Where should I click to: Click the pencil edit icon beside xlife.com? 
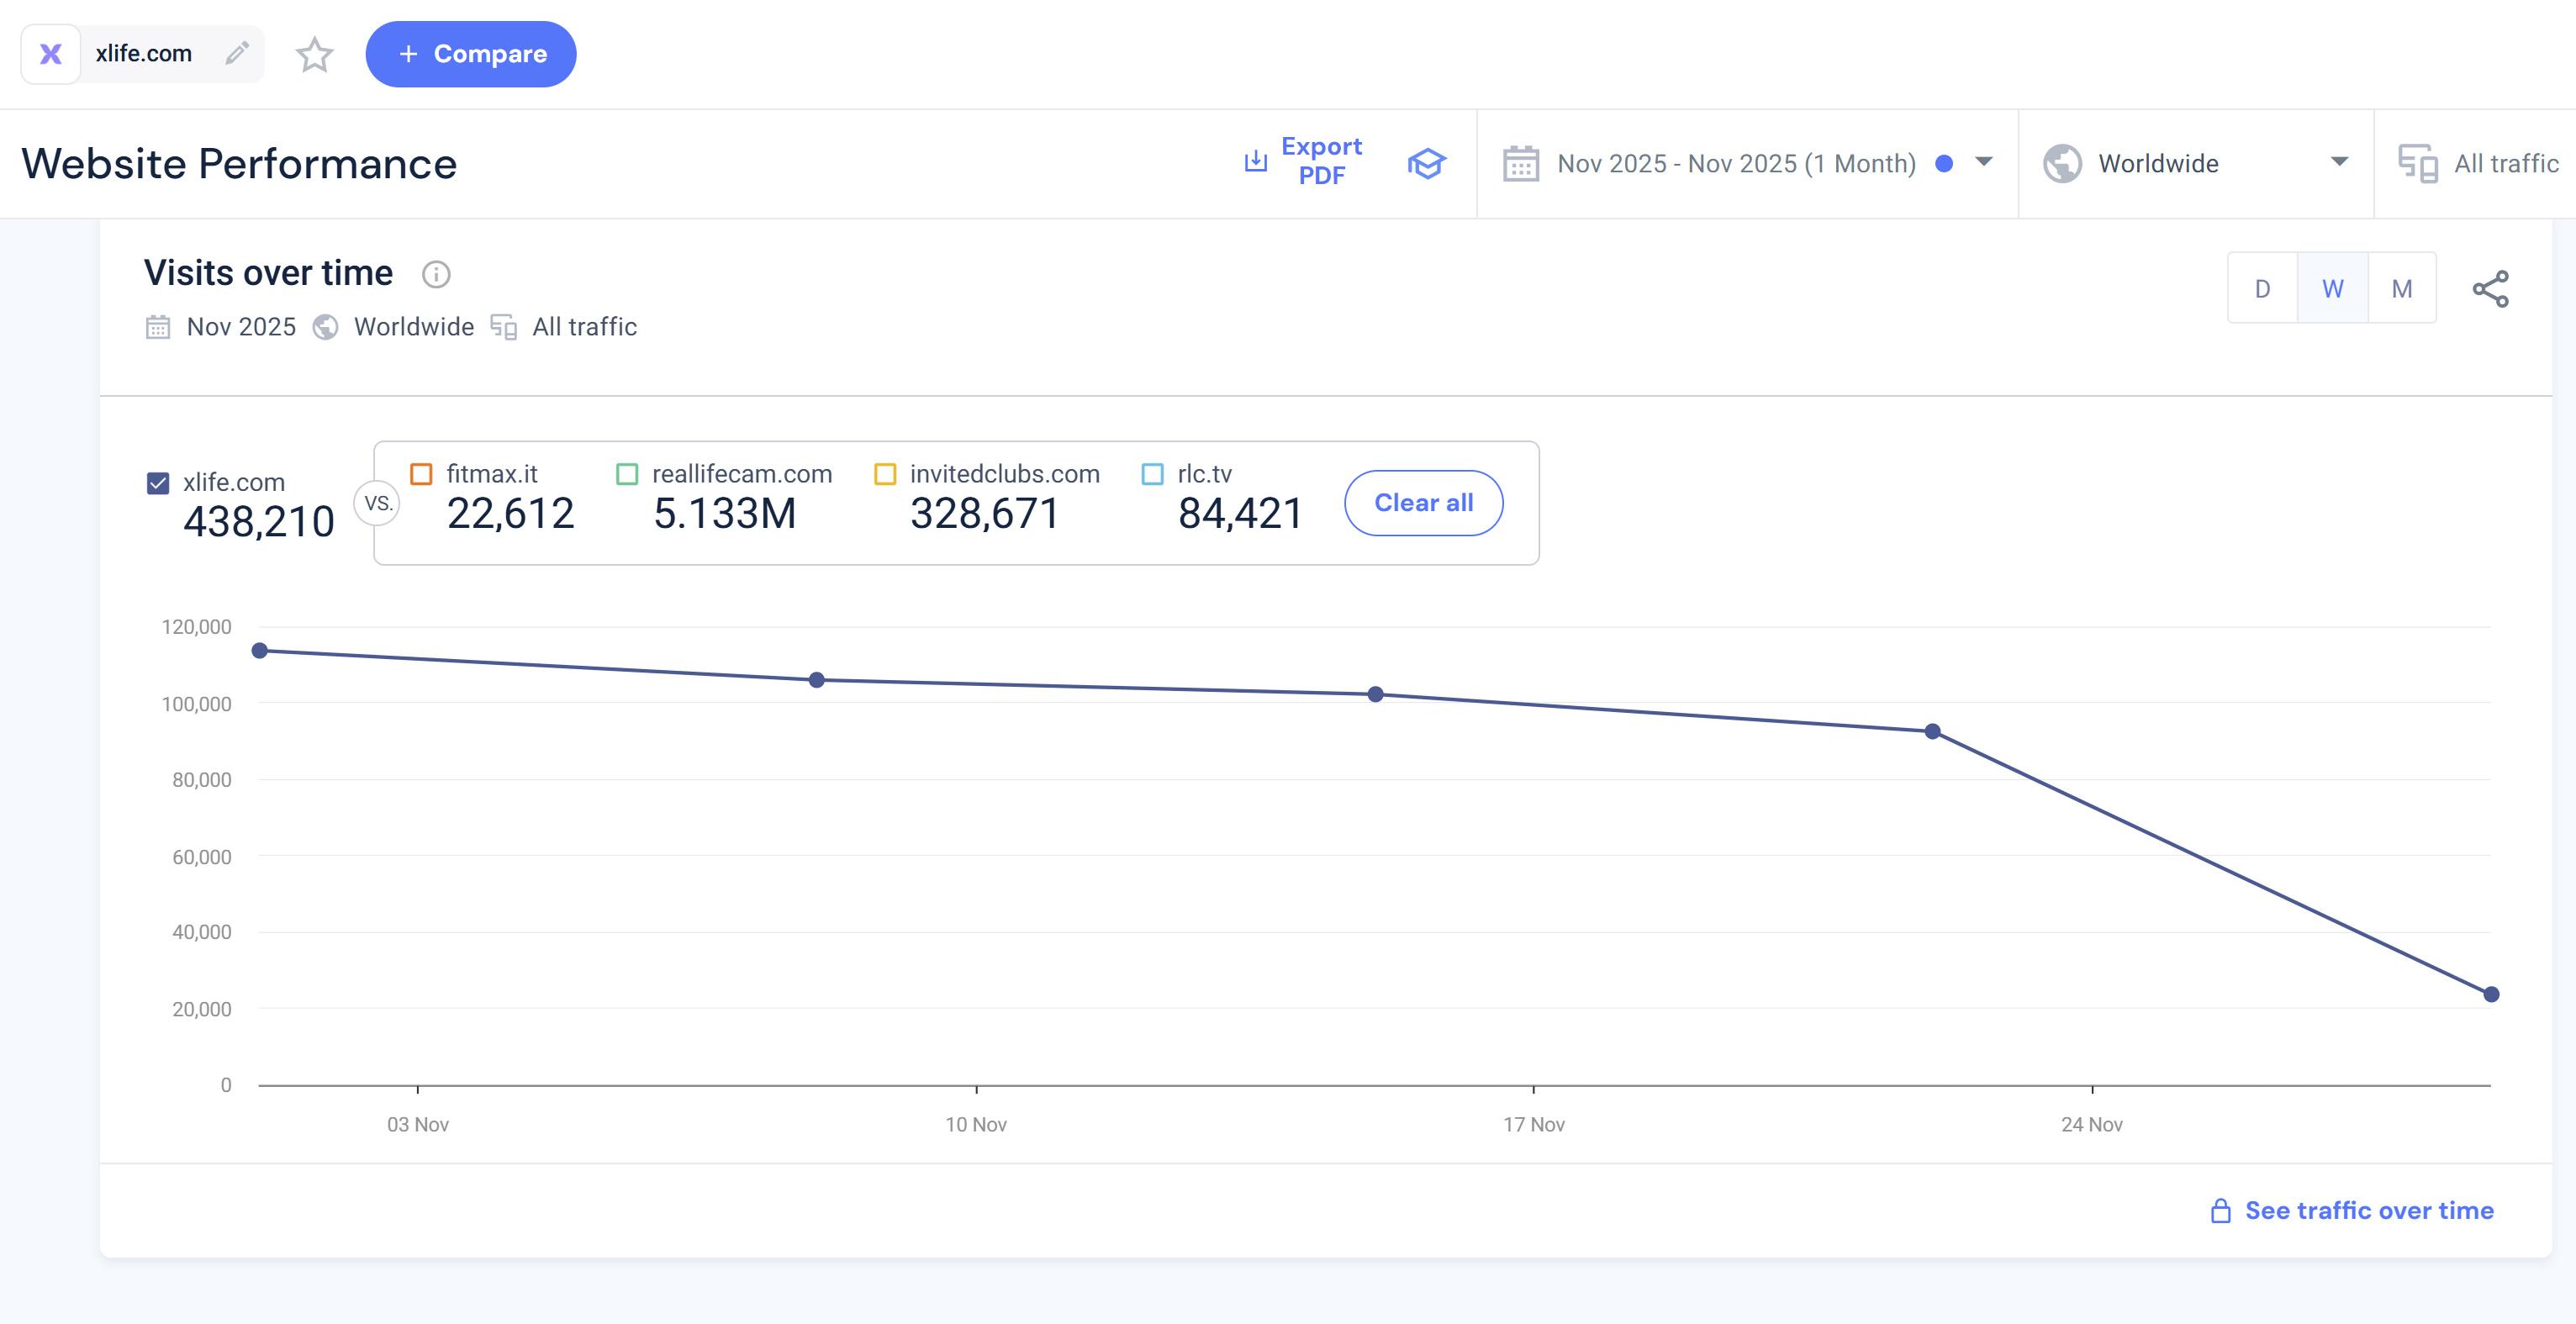tap(237, 53)
